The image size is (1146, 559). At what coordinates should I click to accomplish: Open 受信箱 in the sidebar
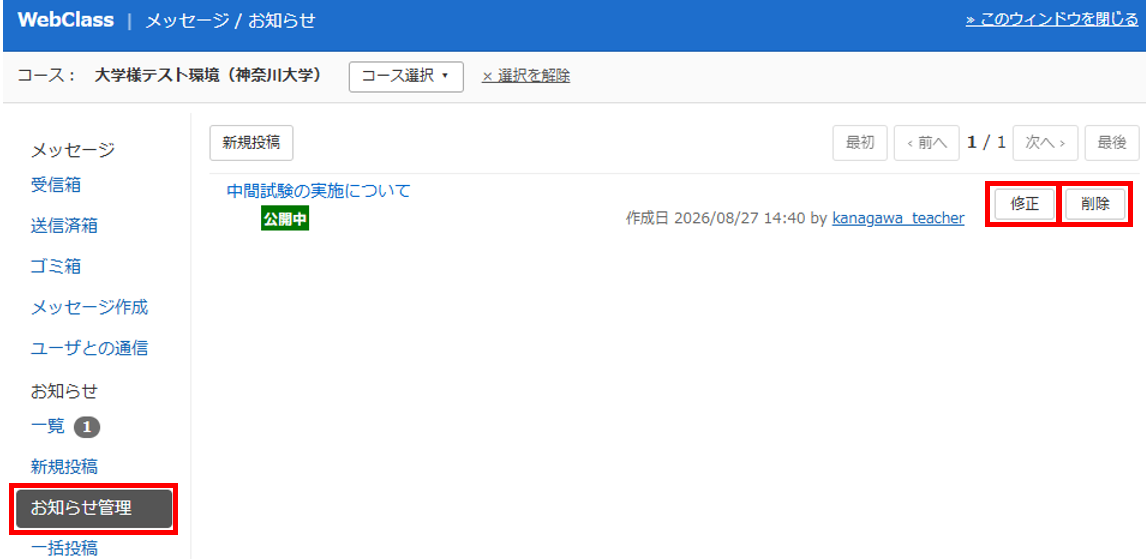point(56,186)
